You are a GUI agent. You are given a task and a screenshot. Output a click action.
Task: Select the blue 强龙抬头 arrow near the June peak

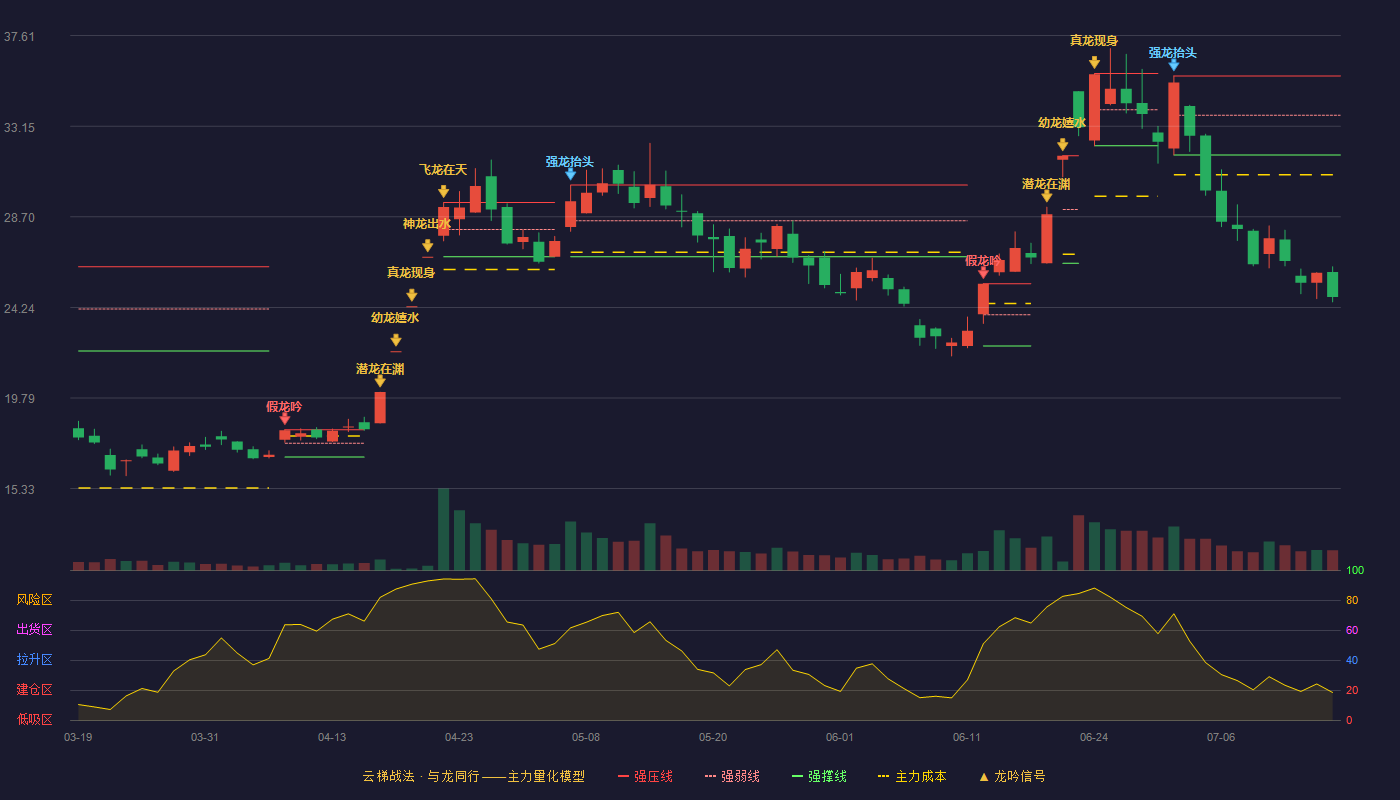click(1173, 65)
